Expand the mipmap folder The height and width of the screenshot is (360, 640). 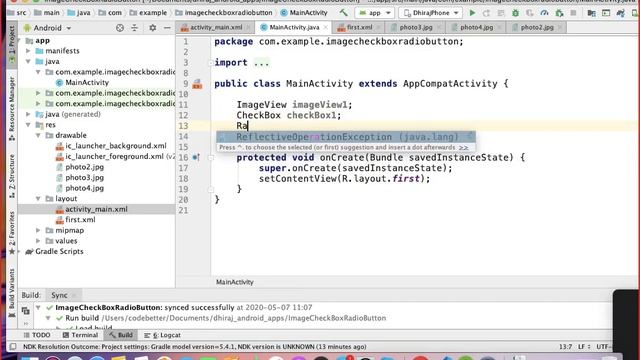(38, 231)
